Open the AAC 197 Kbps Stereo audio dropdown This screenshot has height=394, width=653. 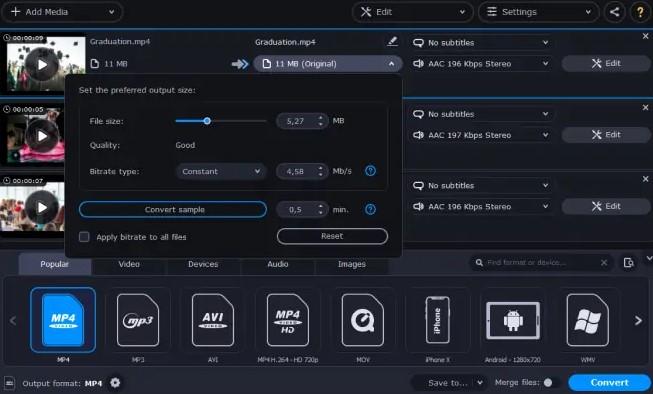[481, 135]
